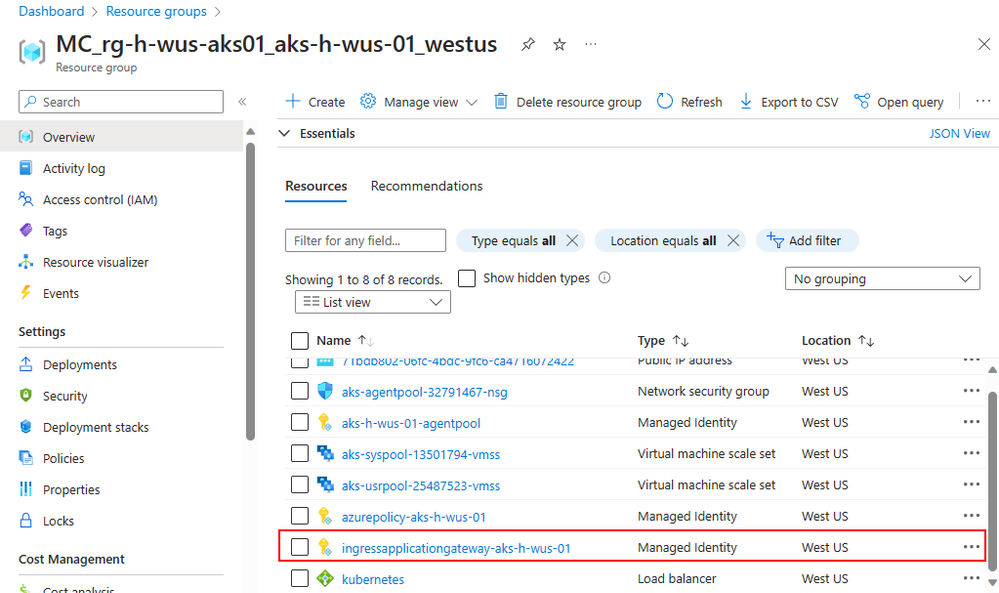Open Overview in sidebar

(121, 137)
